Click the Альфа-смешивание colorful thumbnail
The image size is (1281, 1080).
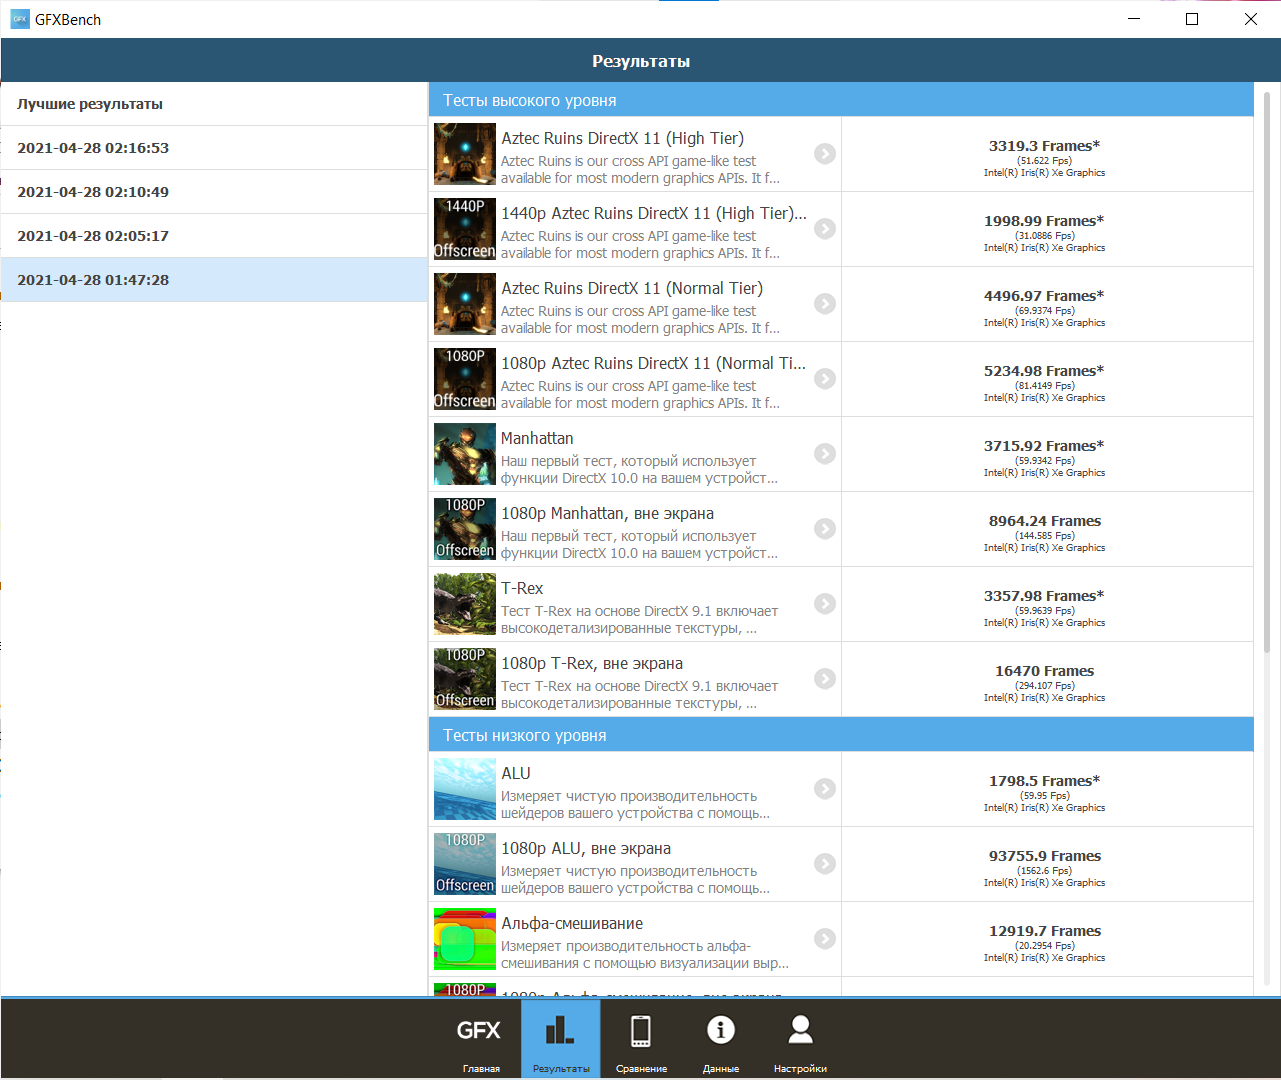coord(465,939)
